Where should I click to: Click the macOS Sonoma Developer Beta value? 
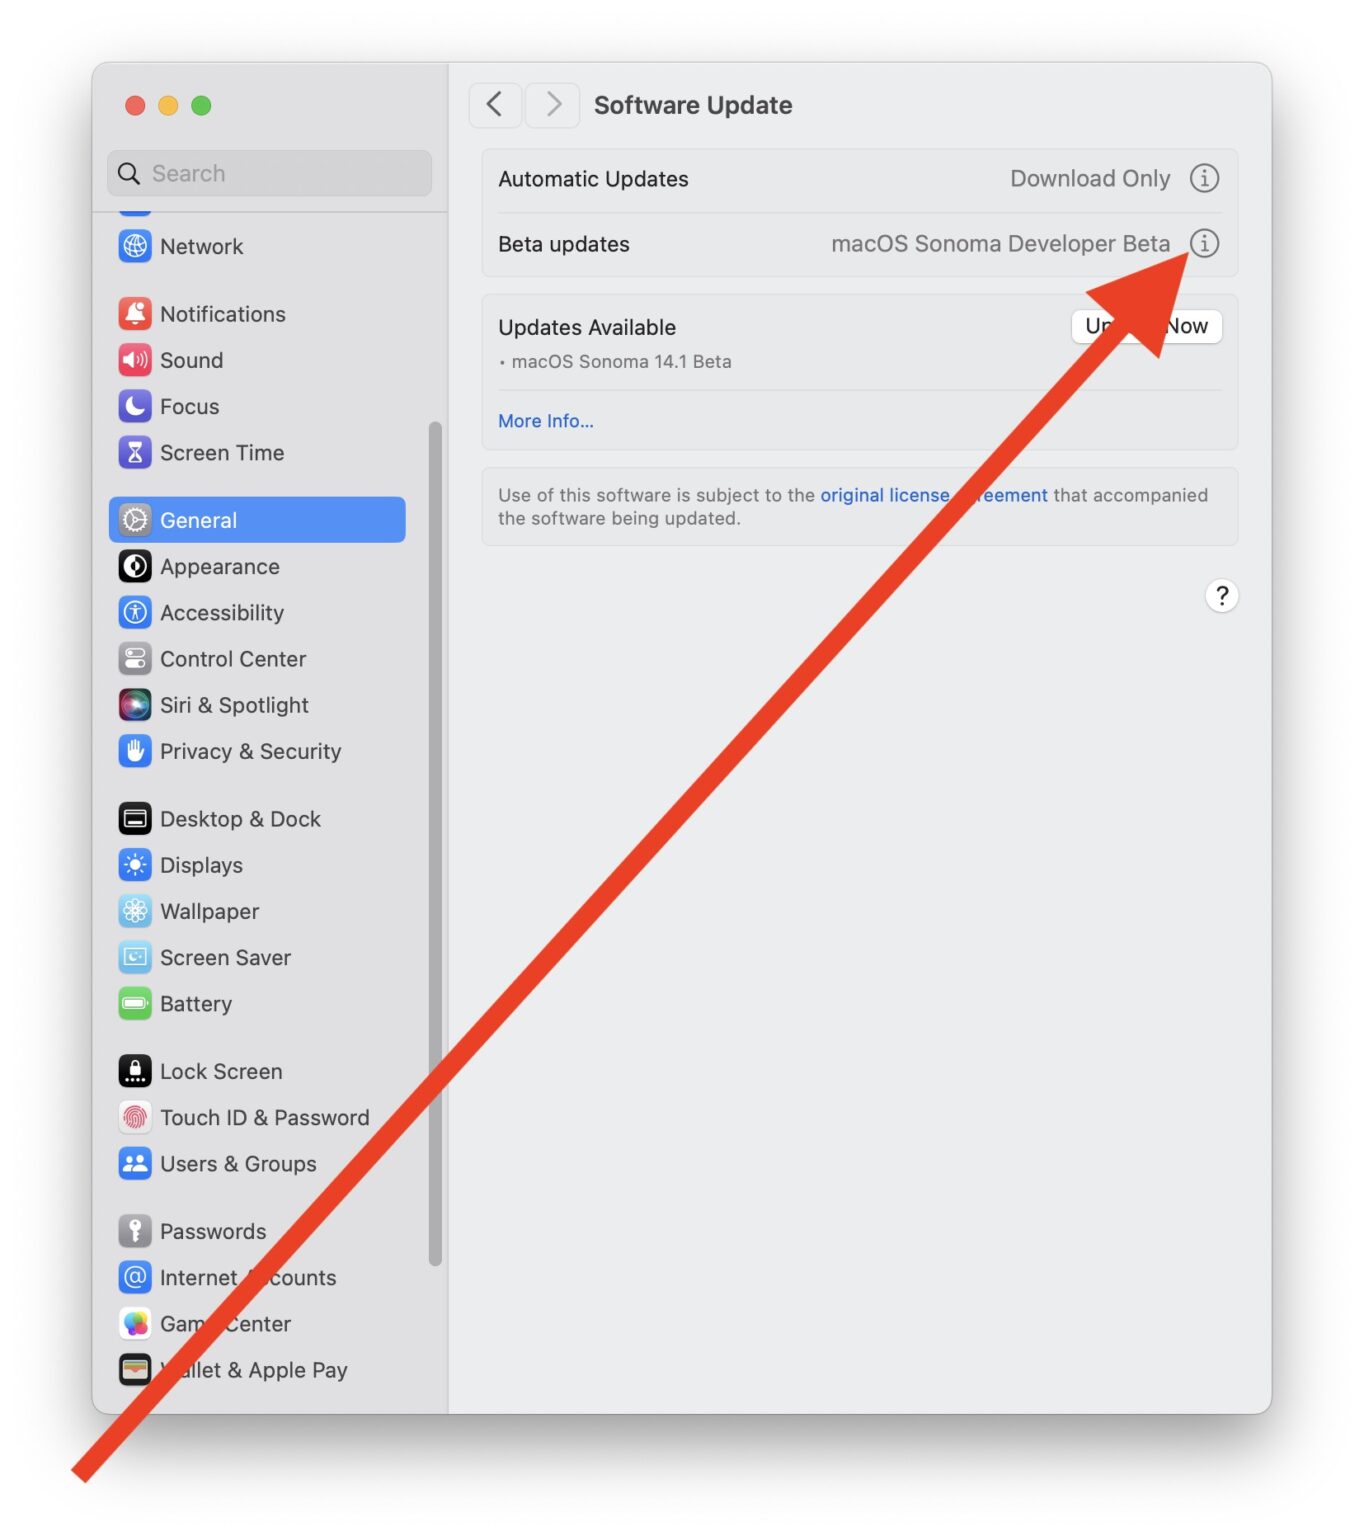point(1001,244)
